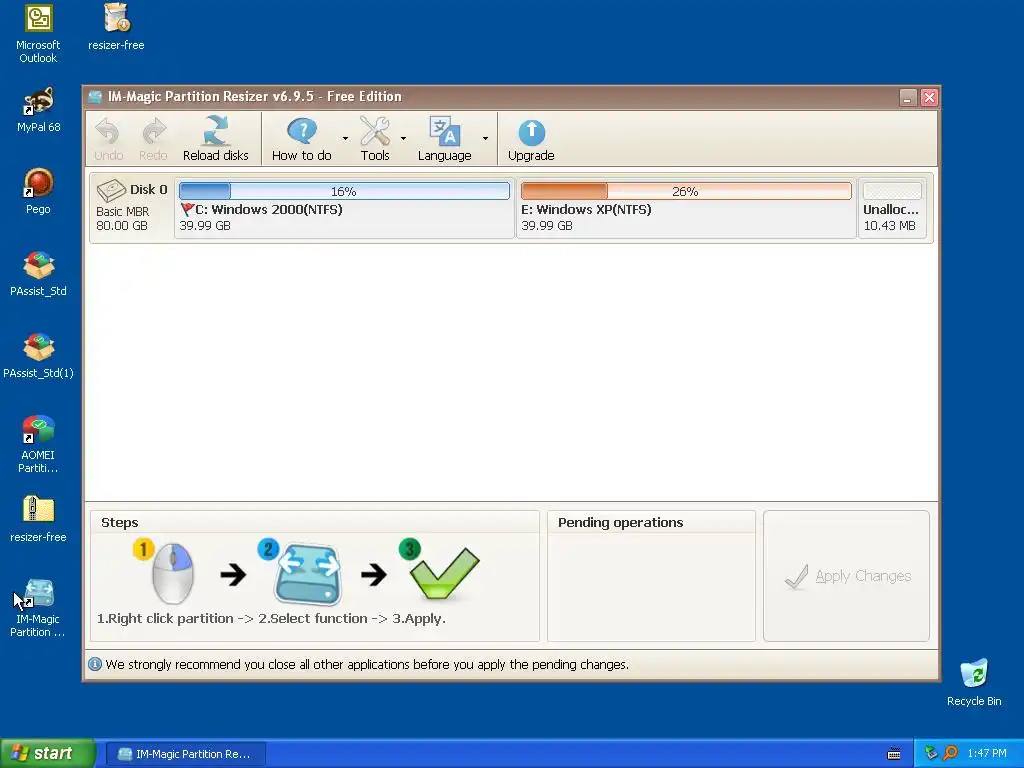Click the keyboard icon on taskbar

tap(894, 754)
